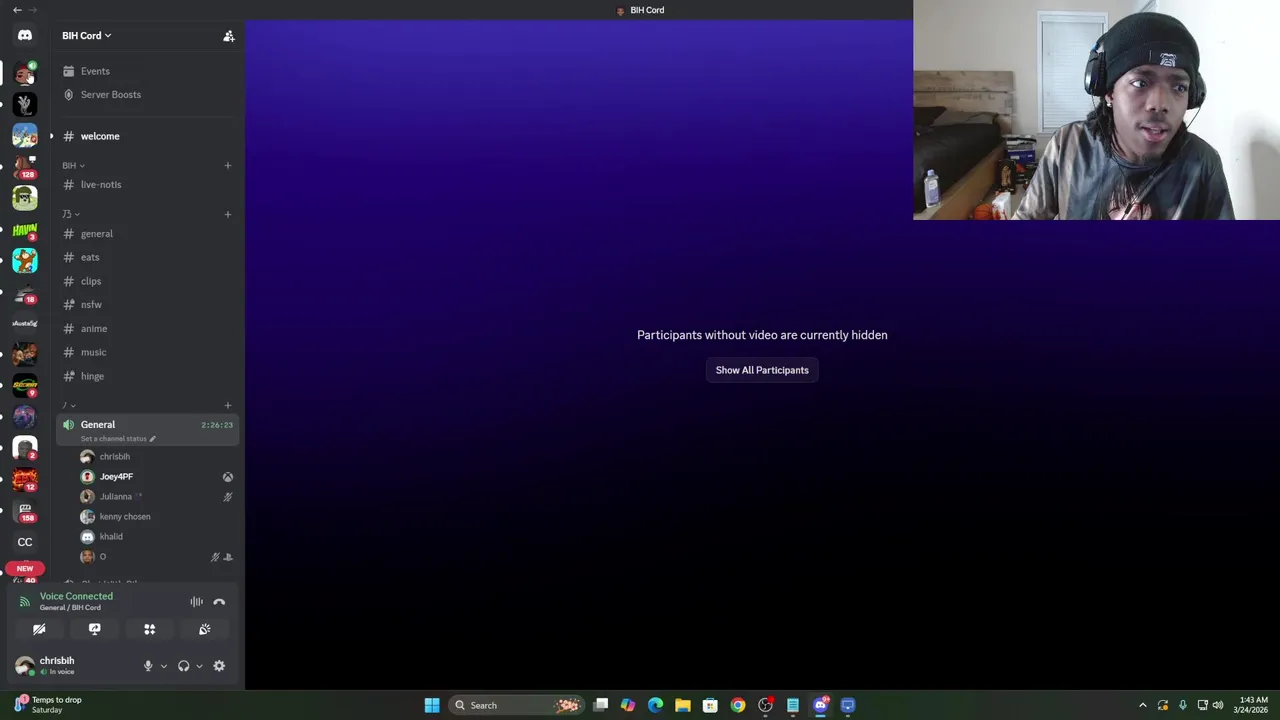This screenshot has width=1280, height=720.
Task: Click the invite members icon beside BIH Cord
Action: click(x=229, y=36)
